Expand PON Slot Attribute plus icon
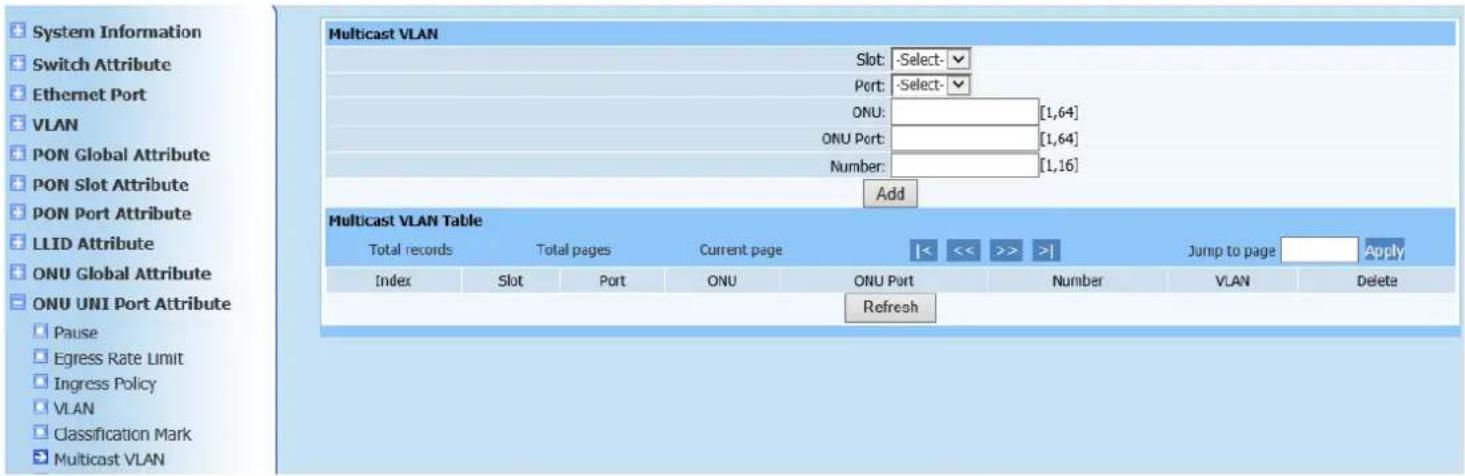Image resolution: width=1465 pixels, height=476 pixels. pos(17,185)
